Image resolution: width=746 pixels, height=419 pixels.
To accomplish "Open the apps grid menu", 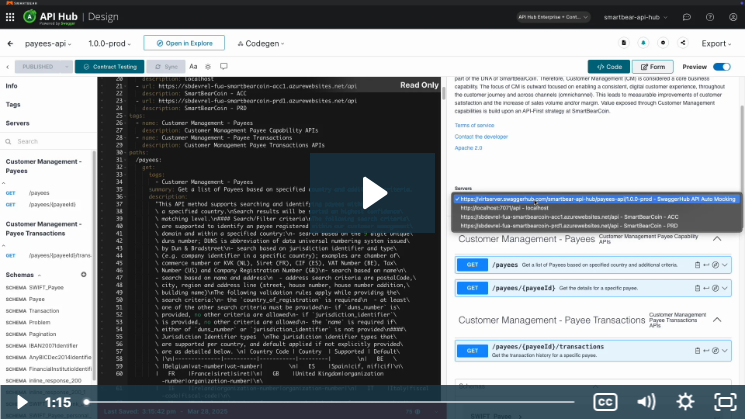I will coord(10,17).
